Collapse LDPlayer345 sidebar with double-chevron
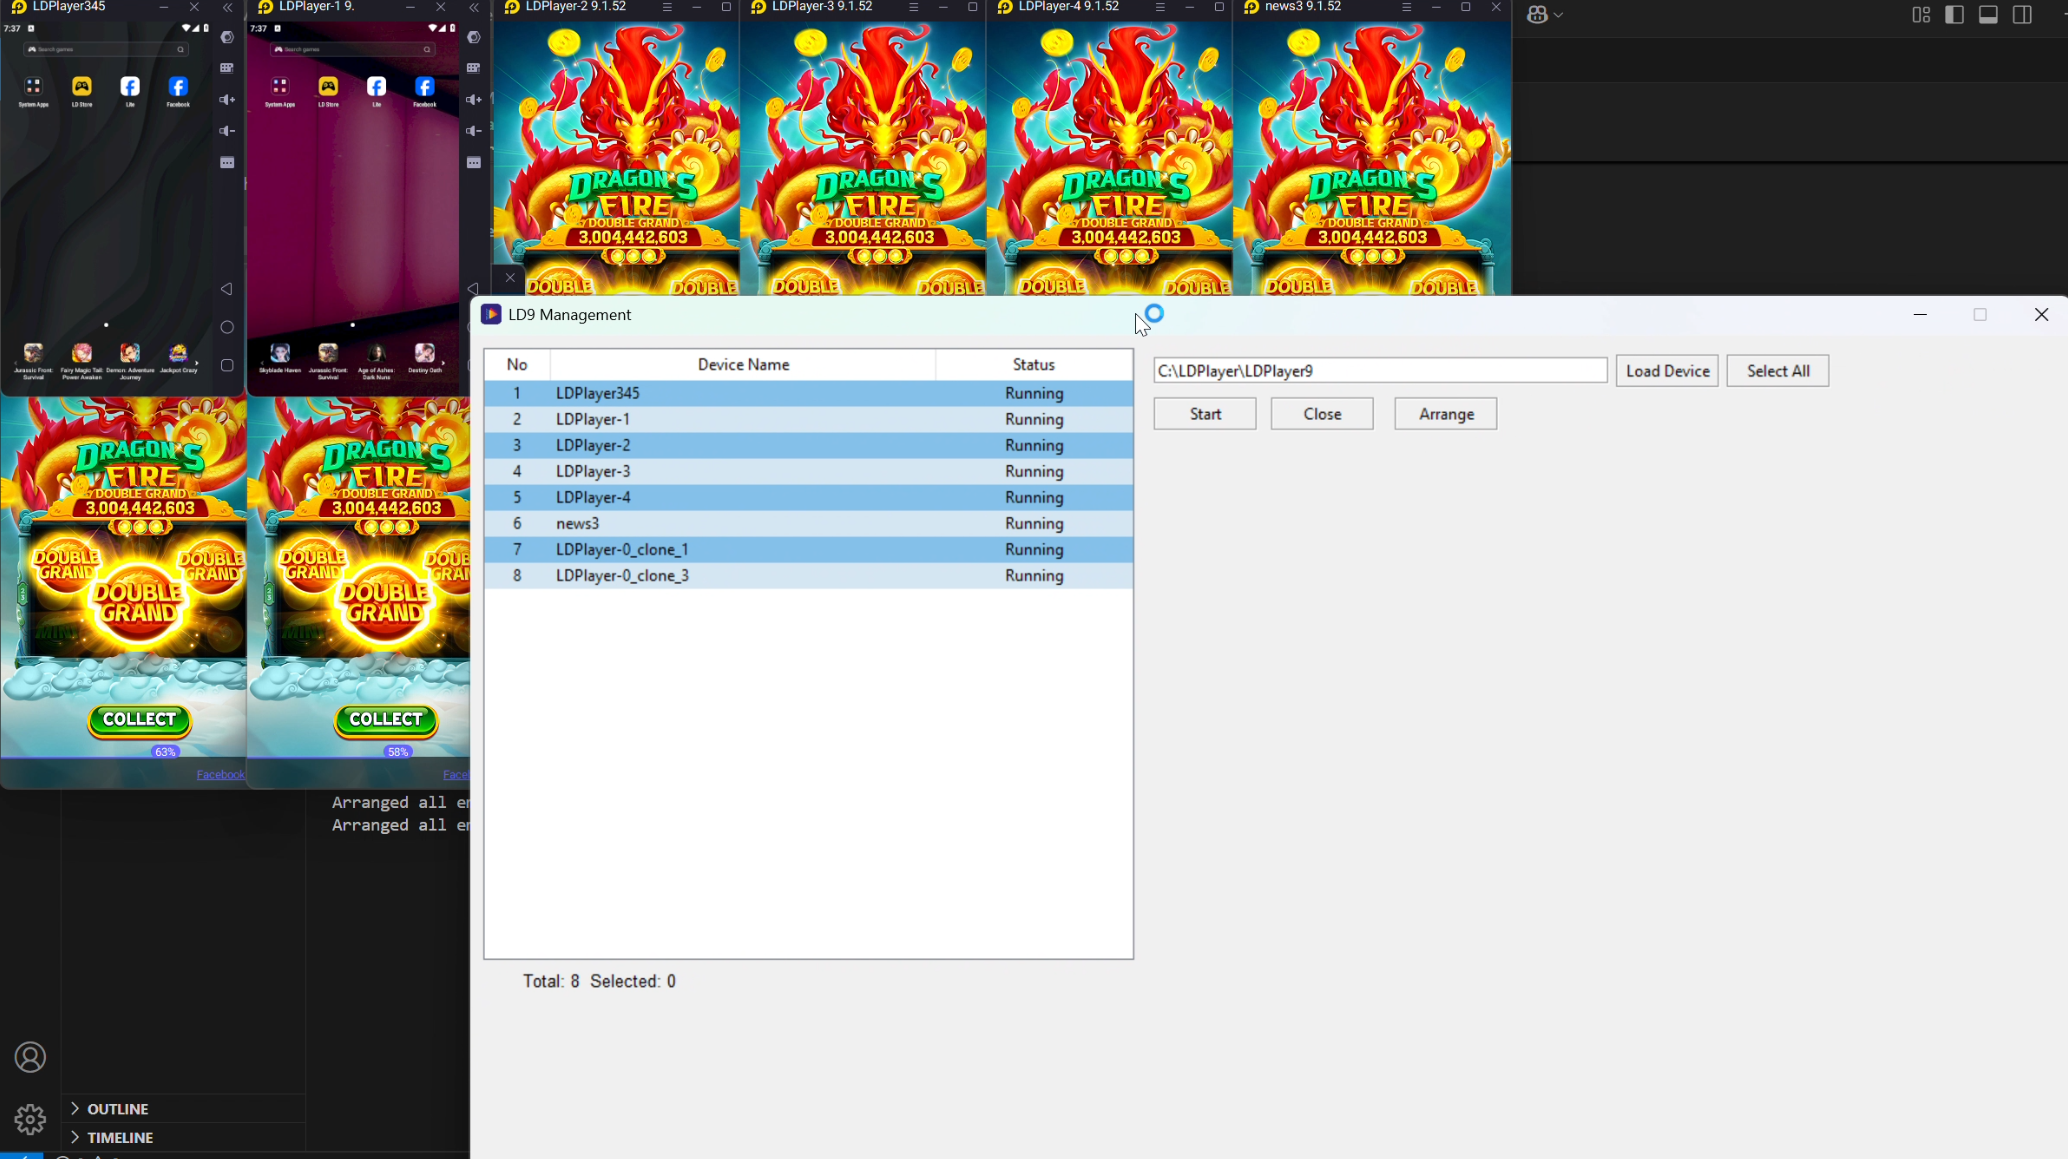 (x=228, y=7)
